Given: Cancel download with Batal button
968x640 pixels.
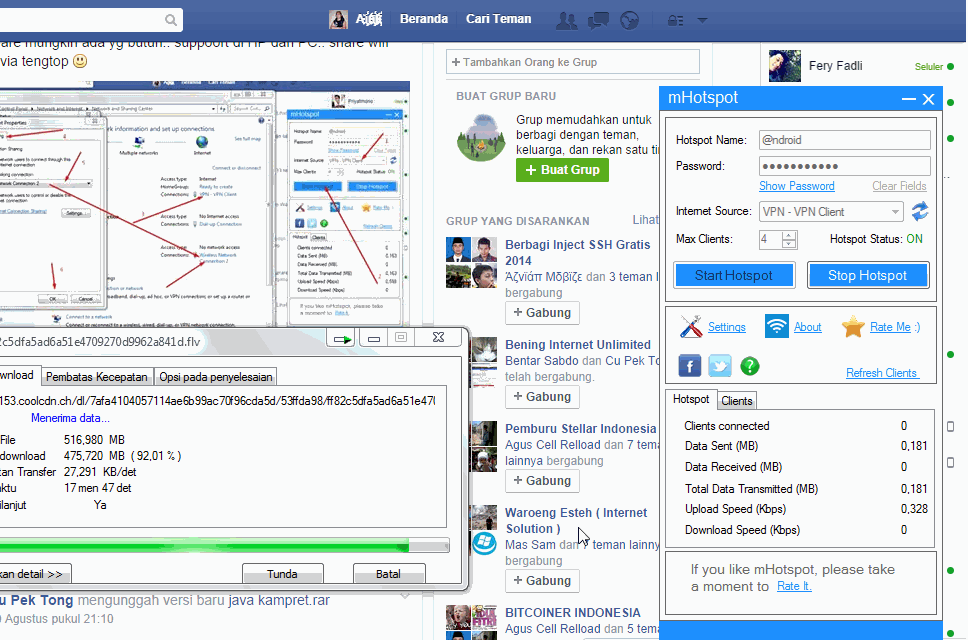Looking at the screenshot, I should [x=388, y=573].
